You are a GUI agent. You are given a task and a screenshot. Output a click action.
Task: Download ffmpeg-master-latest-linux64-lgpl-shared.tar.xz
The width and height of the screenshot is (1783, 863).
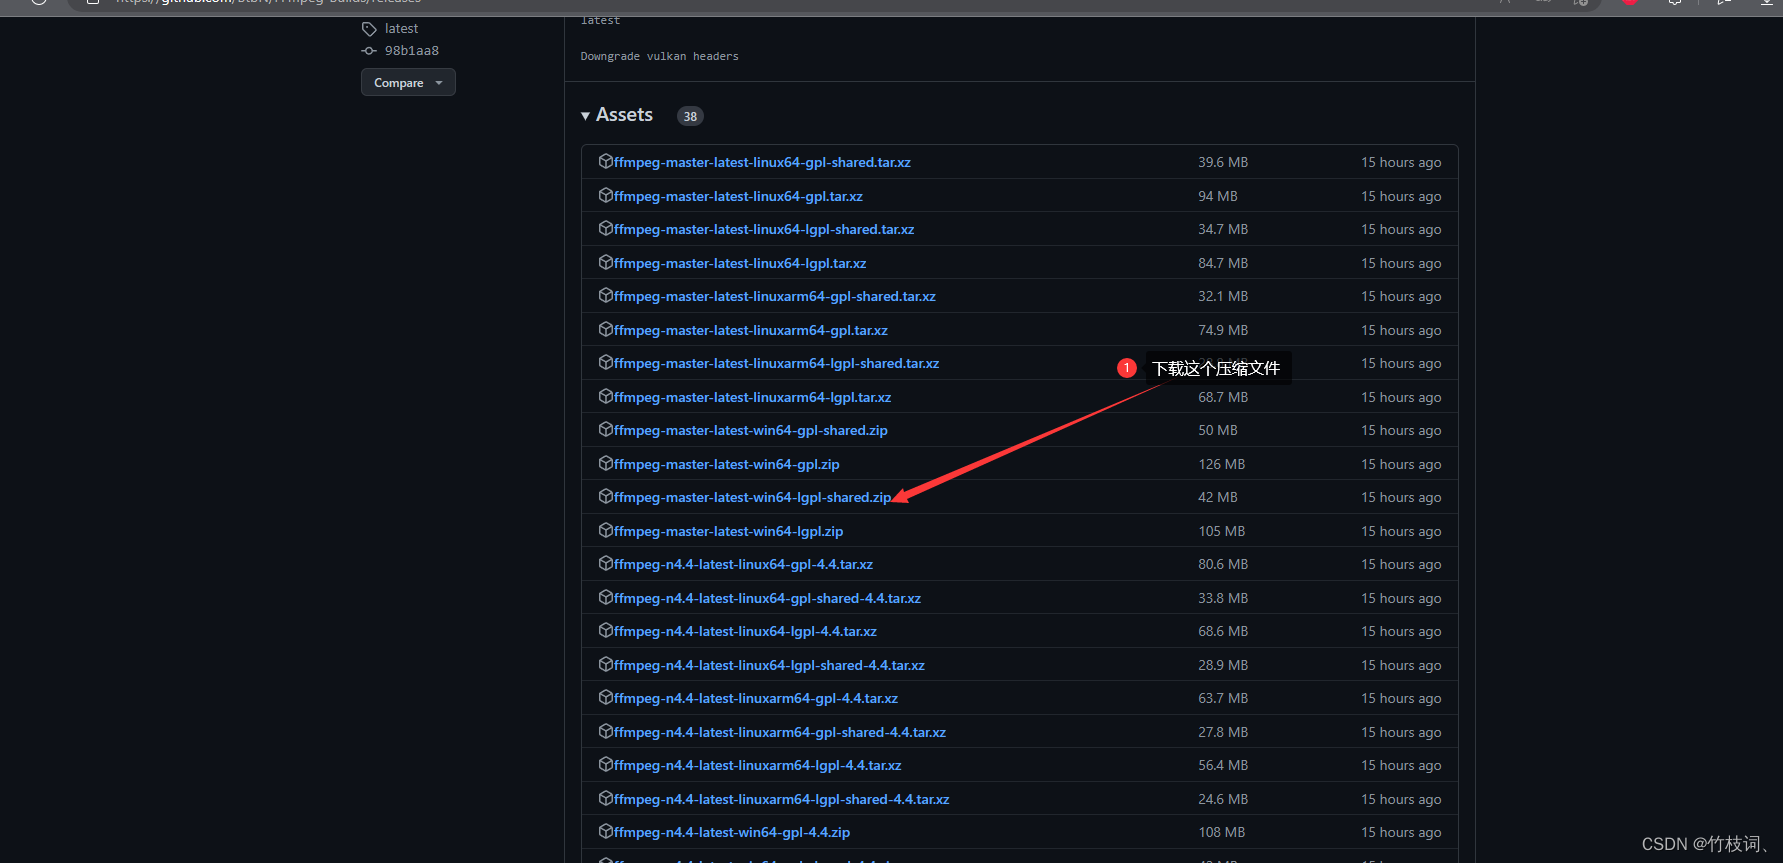tap(764, 229)
